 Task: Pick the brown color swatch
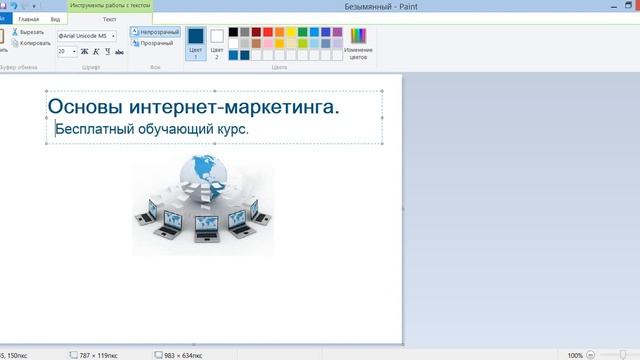(256, 43)
